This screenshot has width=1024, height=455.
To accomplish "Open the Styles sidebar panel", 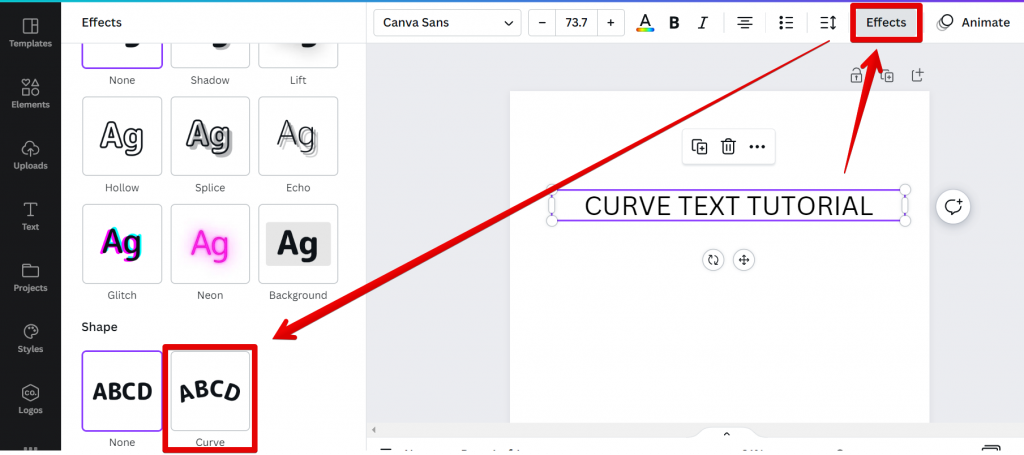I will click(30, 338).
